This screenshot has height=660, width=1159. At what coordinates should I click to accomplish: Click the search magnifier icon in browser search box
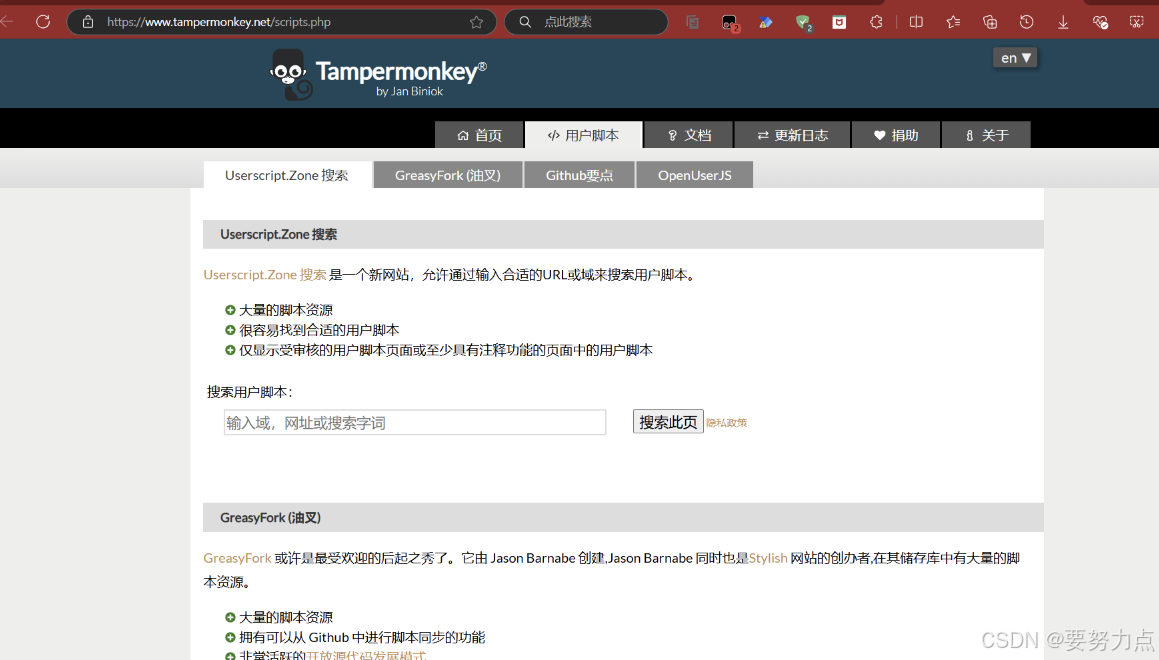tap(525, 22)
